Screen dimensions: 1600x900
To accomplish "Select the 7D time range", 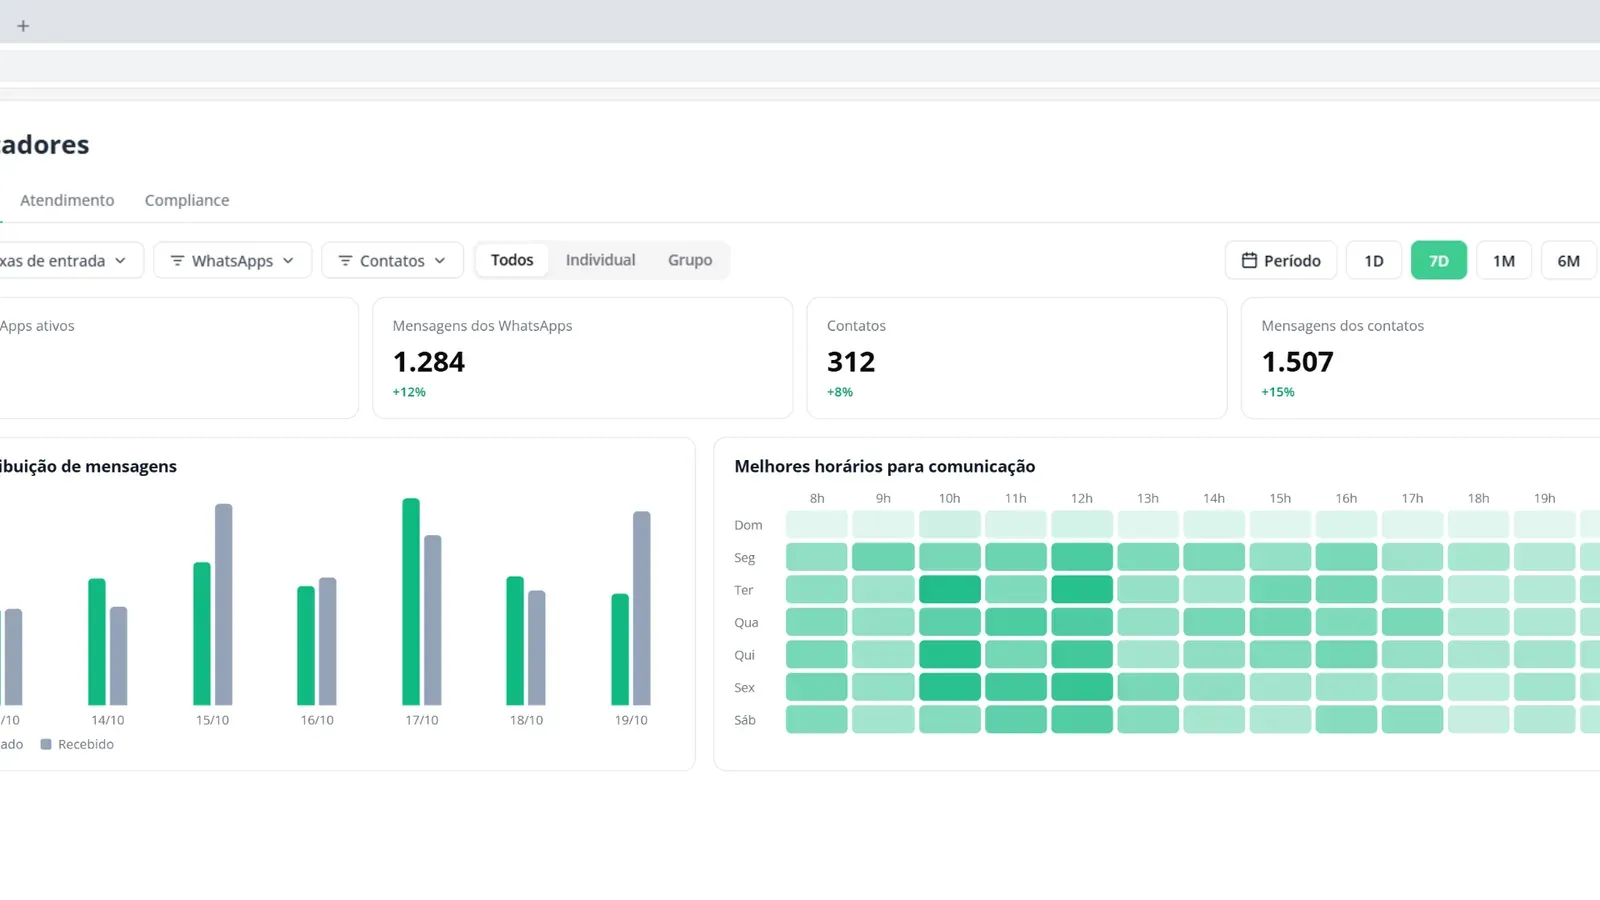I will tap(1439, 261).
